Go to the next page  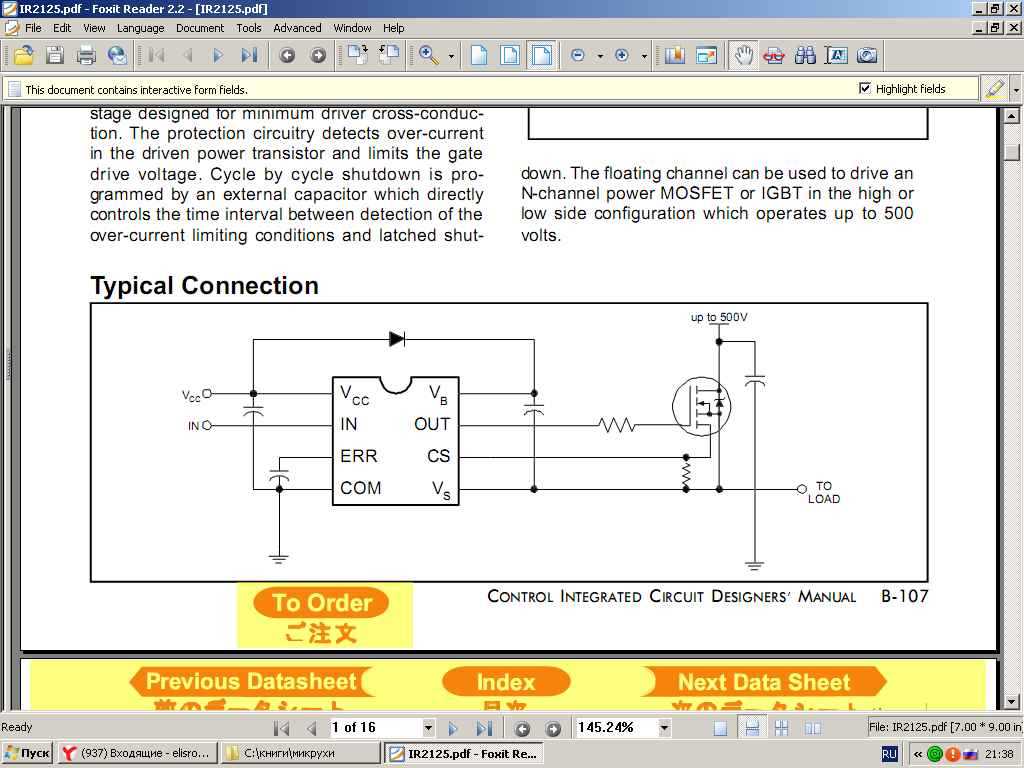[454, 727]
